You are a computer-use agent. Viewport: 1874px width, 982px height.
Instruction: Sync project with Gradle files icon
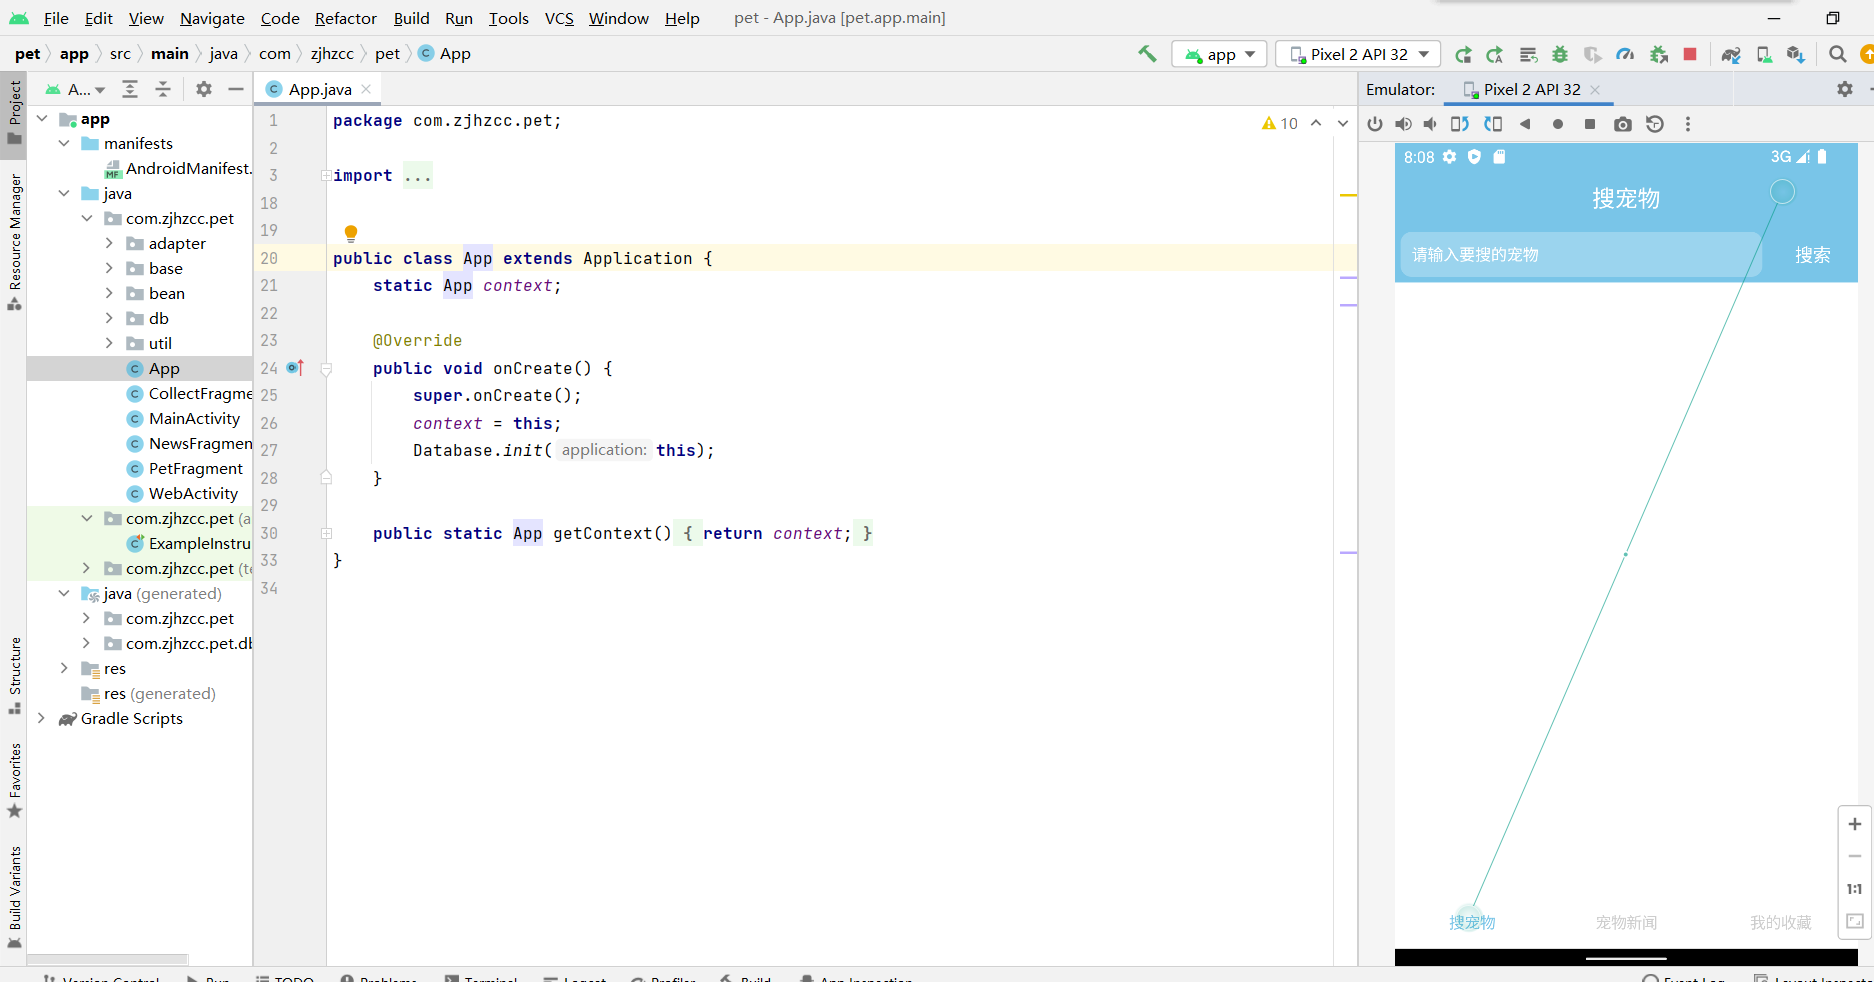pyautogui.click(x=1731, y=55)
